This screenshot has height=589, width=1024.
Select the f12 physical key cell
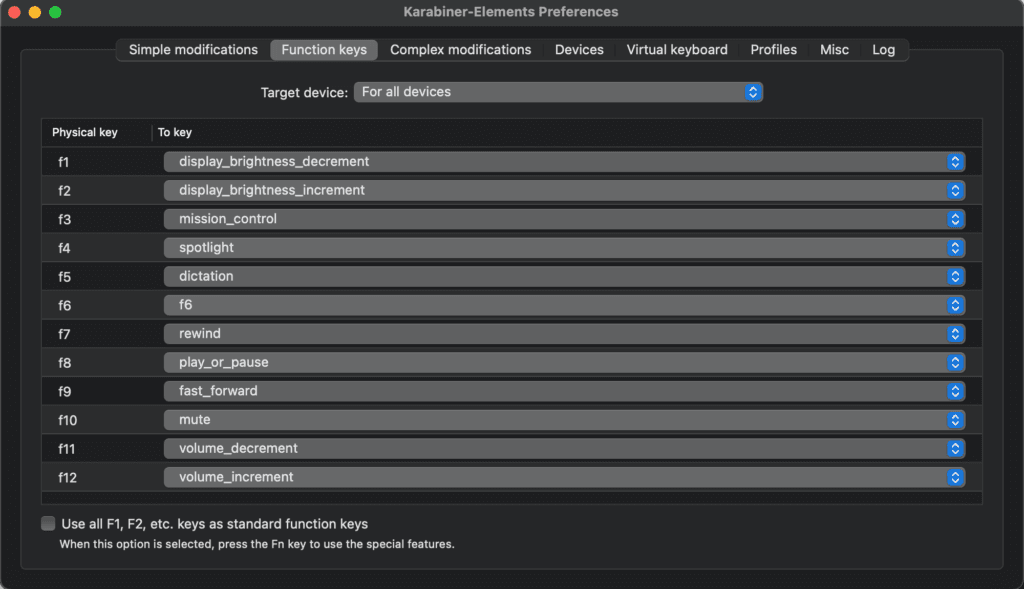(x=67, y=478)
